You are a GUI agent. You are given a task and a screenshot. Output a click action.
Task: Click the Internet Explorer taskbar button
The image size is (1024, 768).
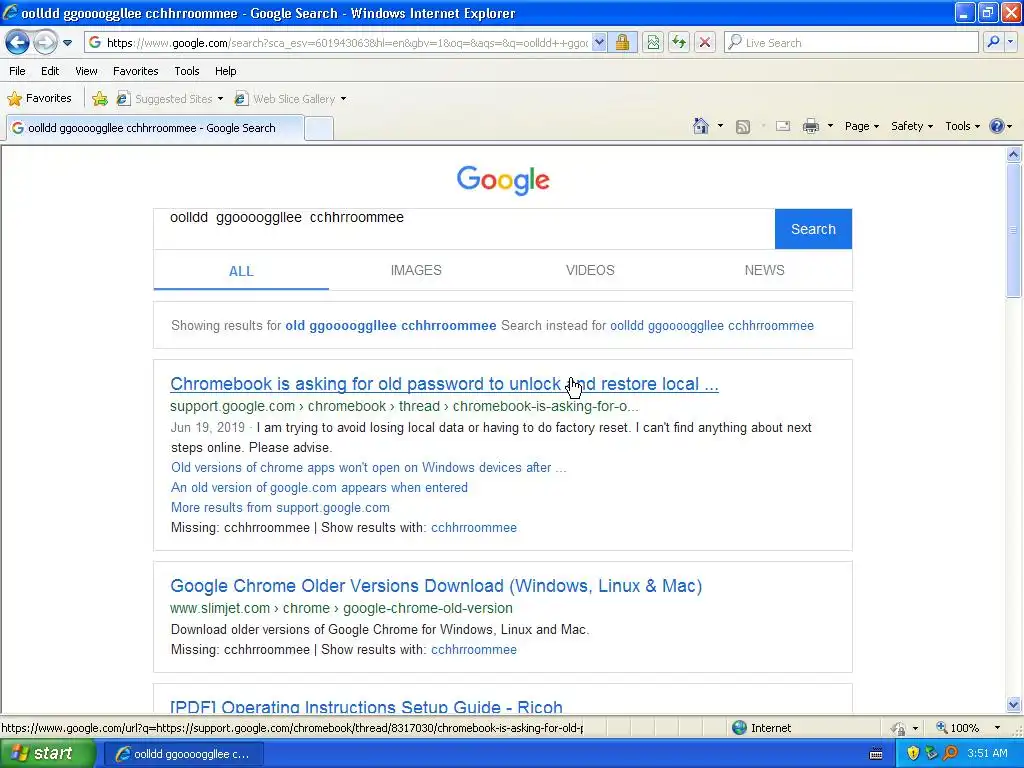pyautogui.click(x=183, y=754)
